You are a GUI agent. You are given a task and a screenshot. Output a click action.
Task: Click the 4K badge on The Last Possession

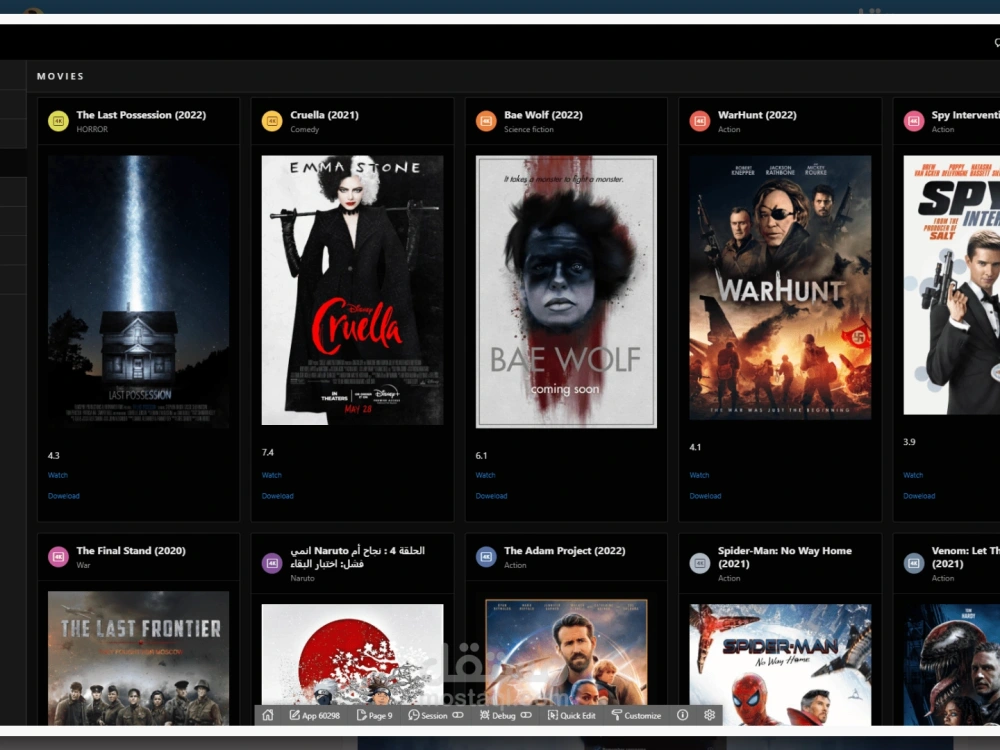pyautogui.click(x=58, y=121)
